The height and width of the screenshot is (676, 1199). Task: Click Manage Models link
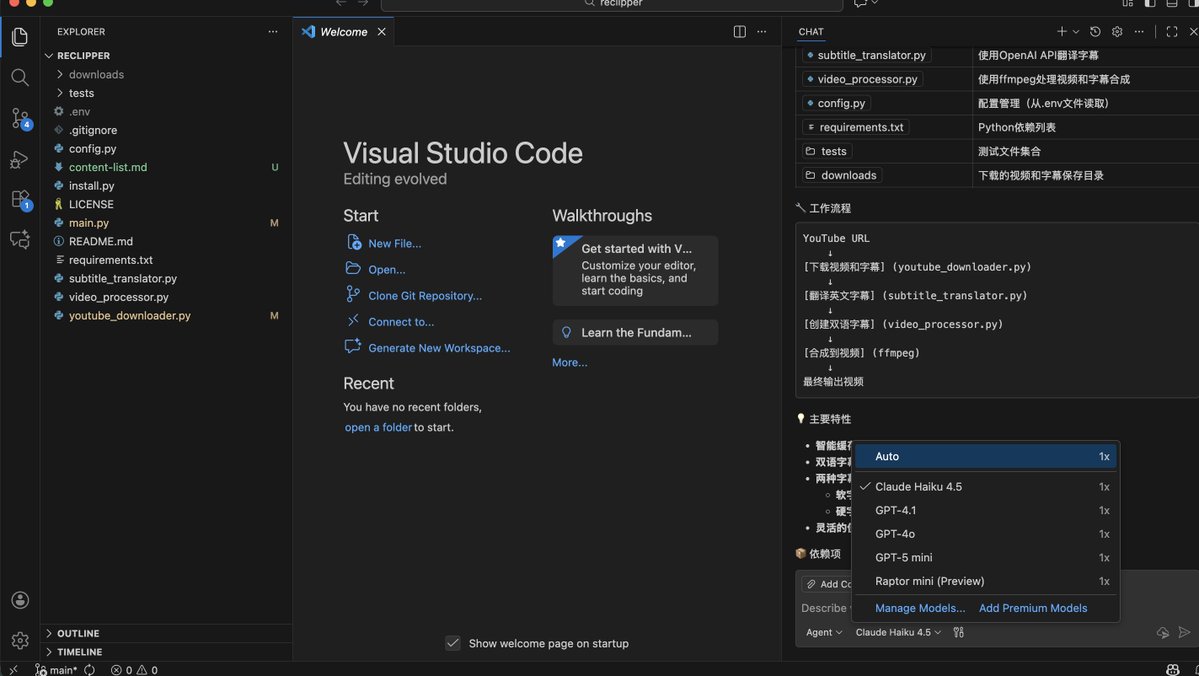920,608
